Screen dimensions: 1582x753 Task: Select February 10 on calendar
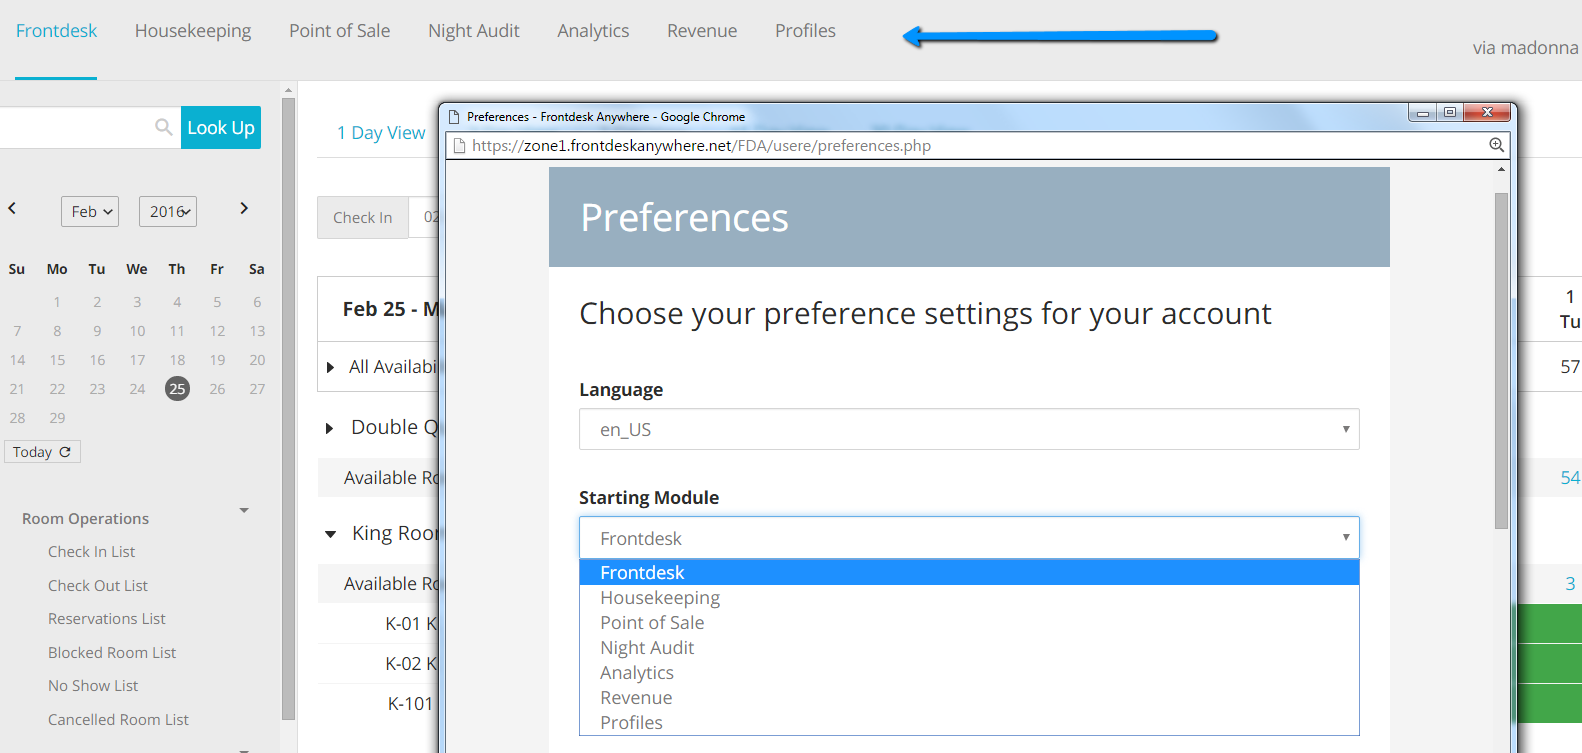pos(137,331)
